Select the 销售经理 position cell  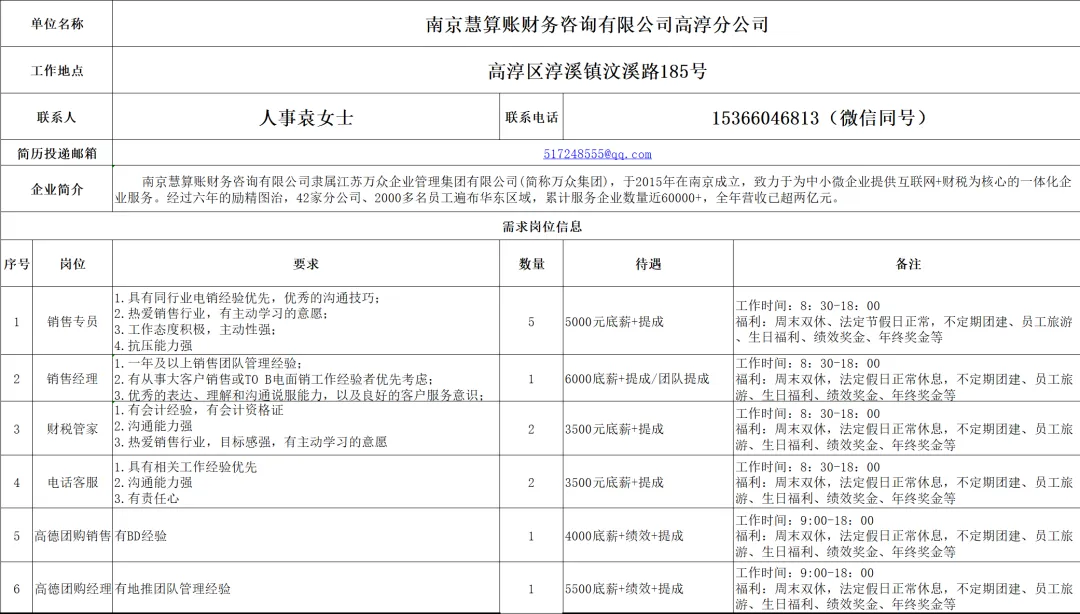click(x=72, y=378)
